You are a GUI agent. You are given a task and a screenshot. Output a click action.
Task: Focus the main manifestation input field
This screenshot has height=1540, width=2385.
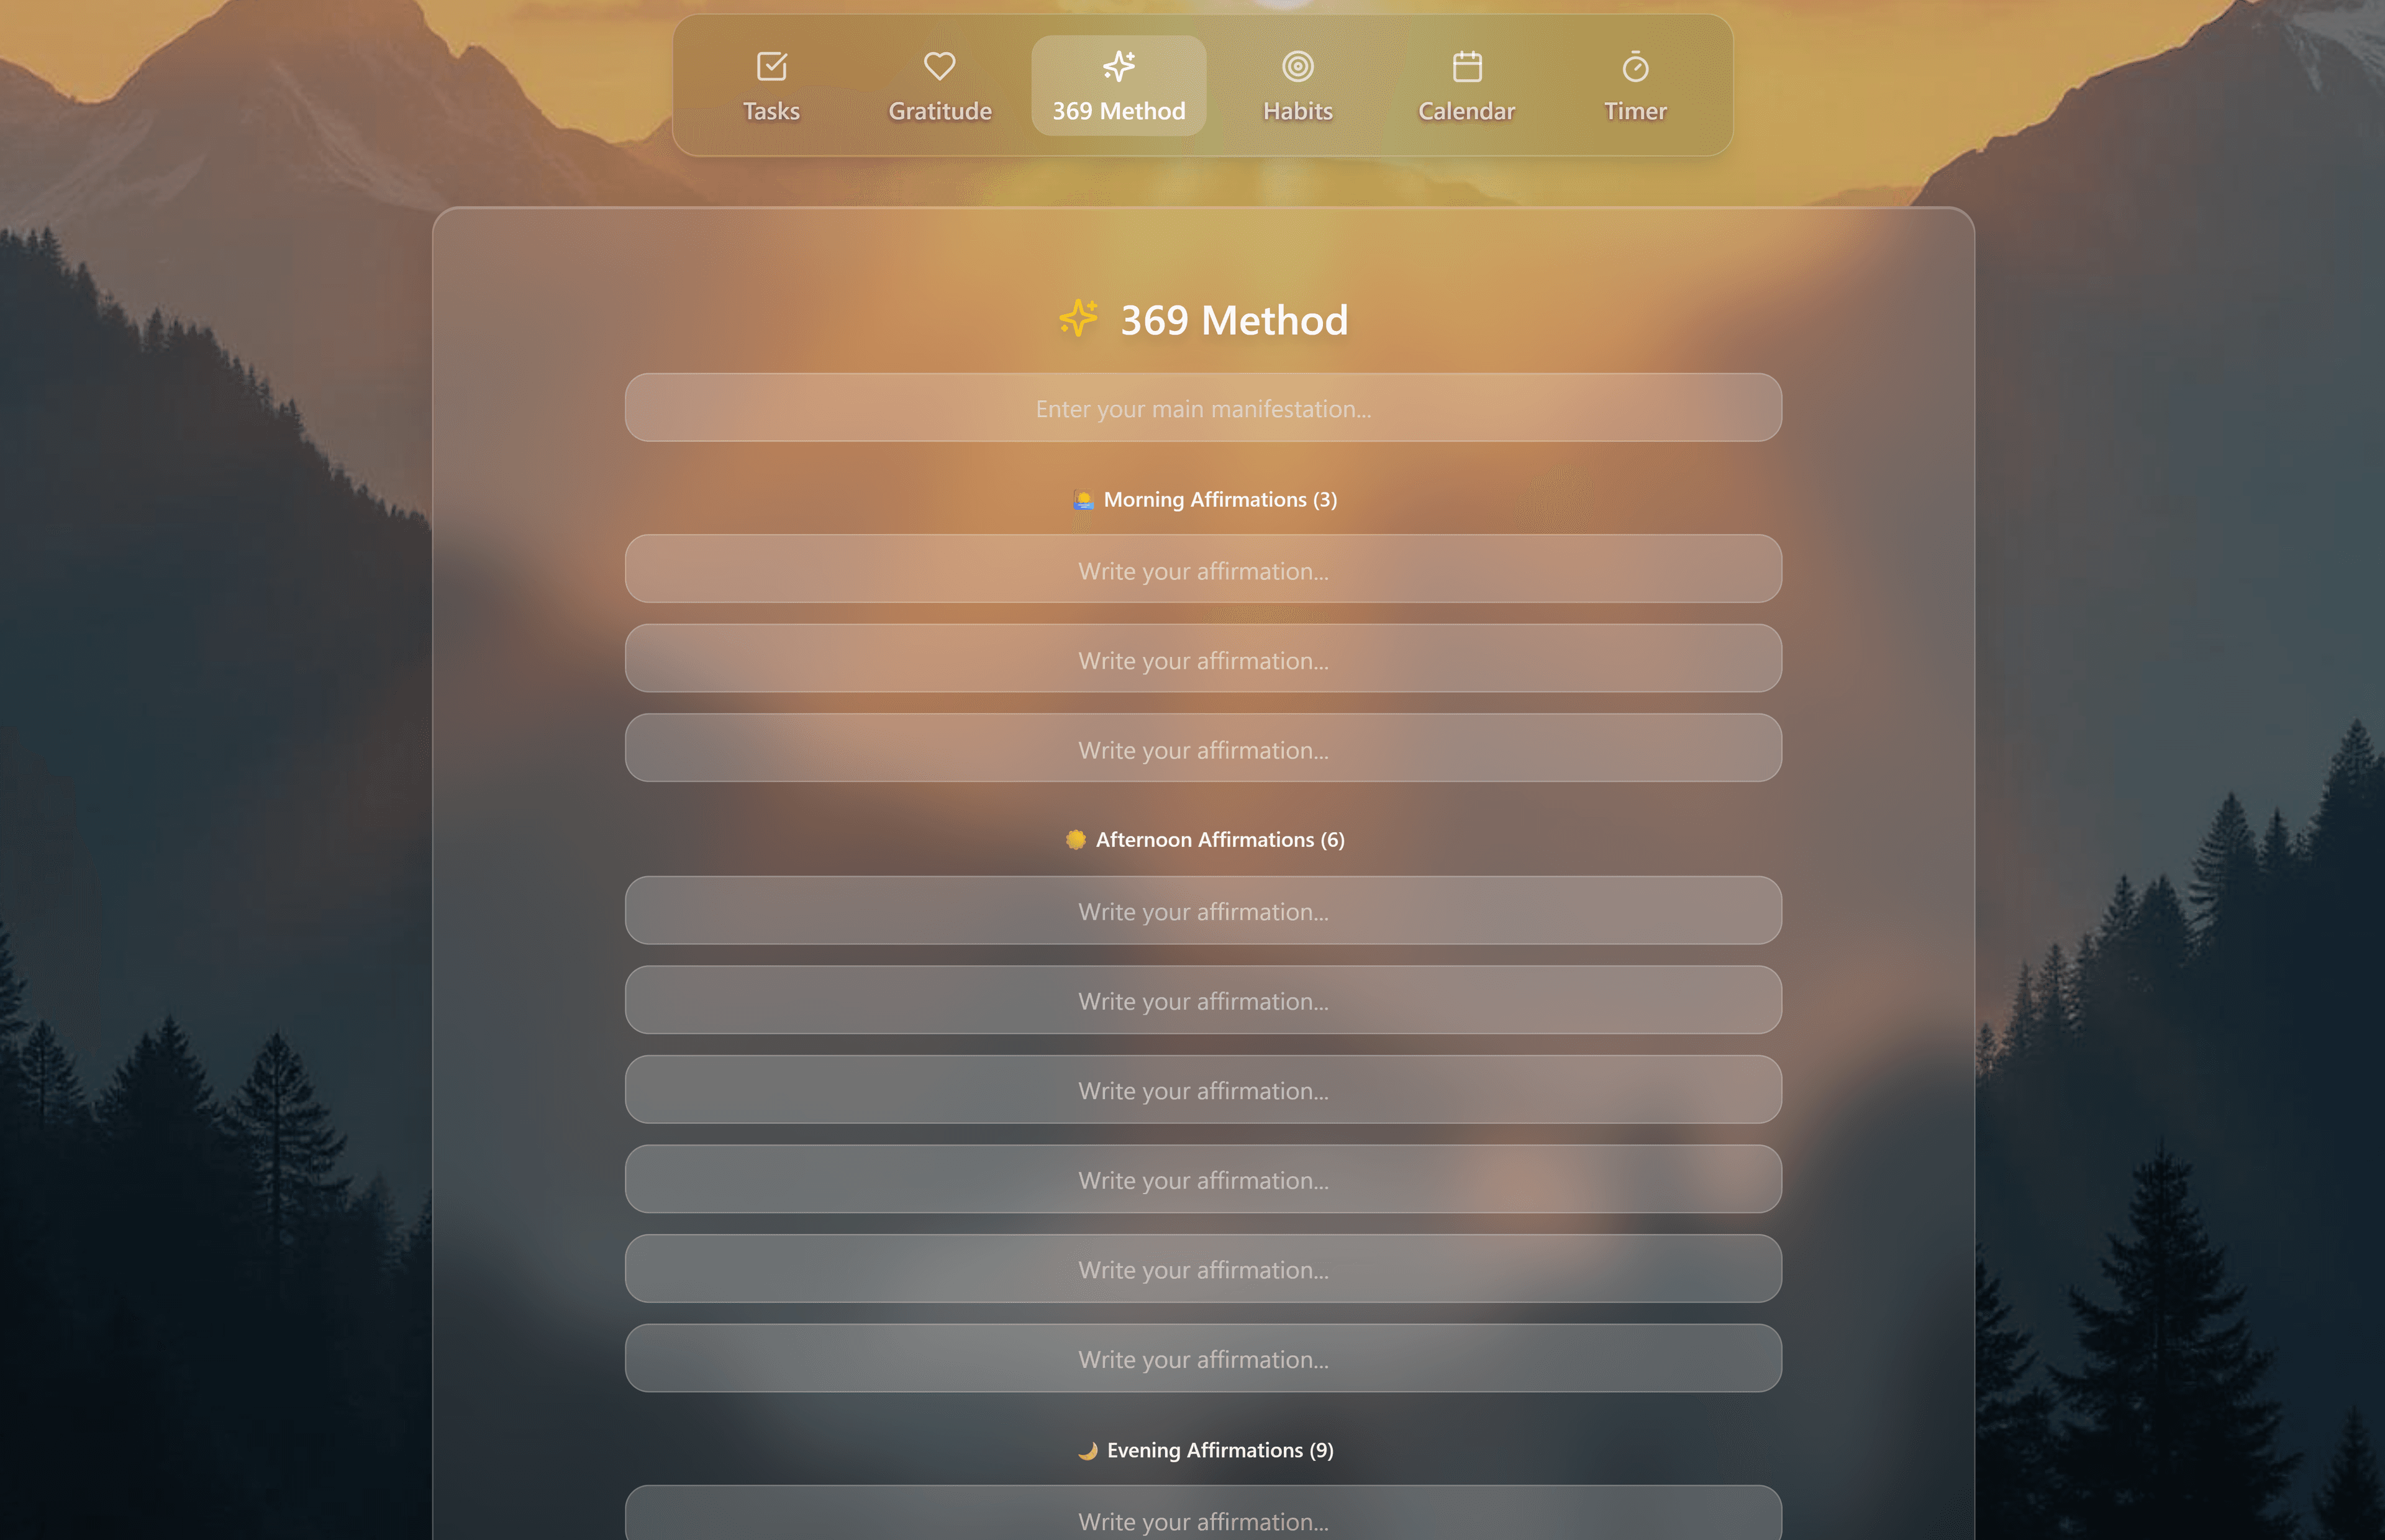pyautogui.click(x=1203, y=408)
